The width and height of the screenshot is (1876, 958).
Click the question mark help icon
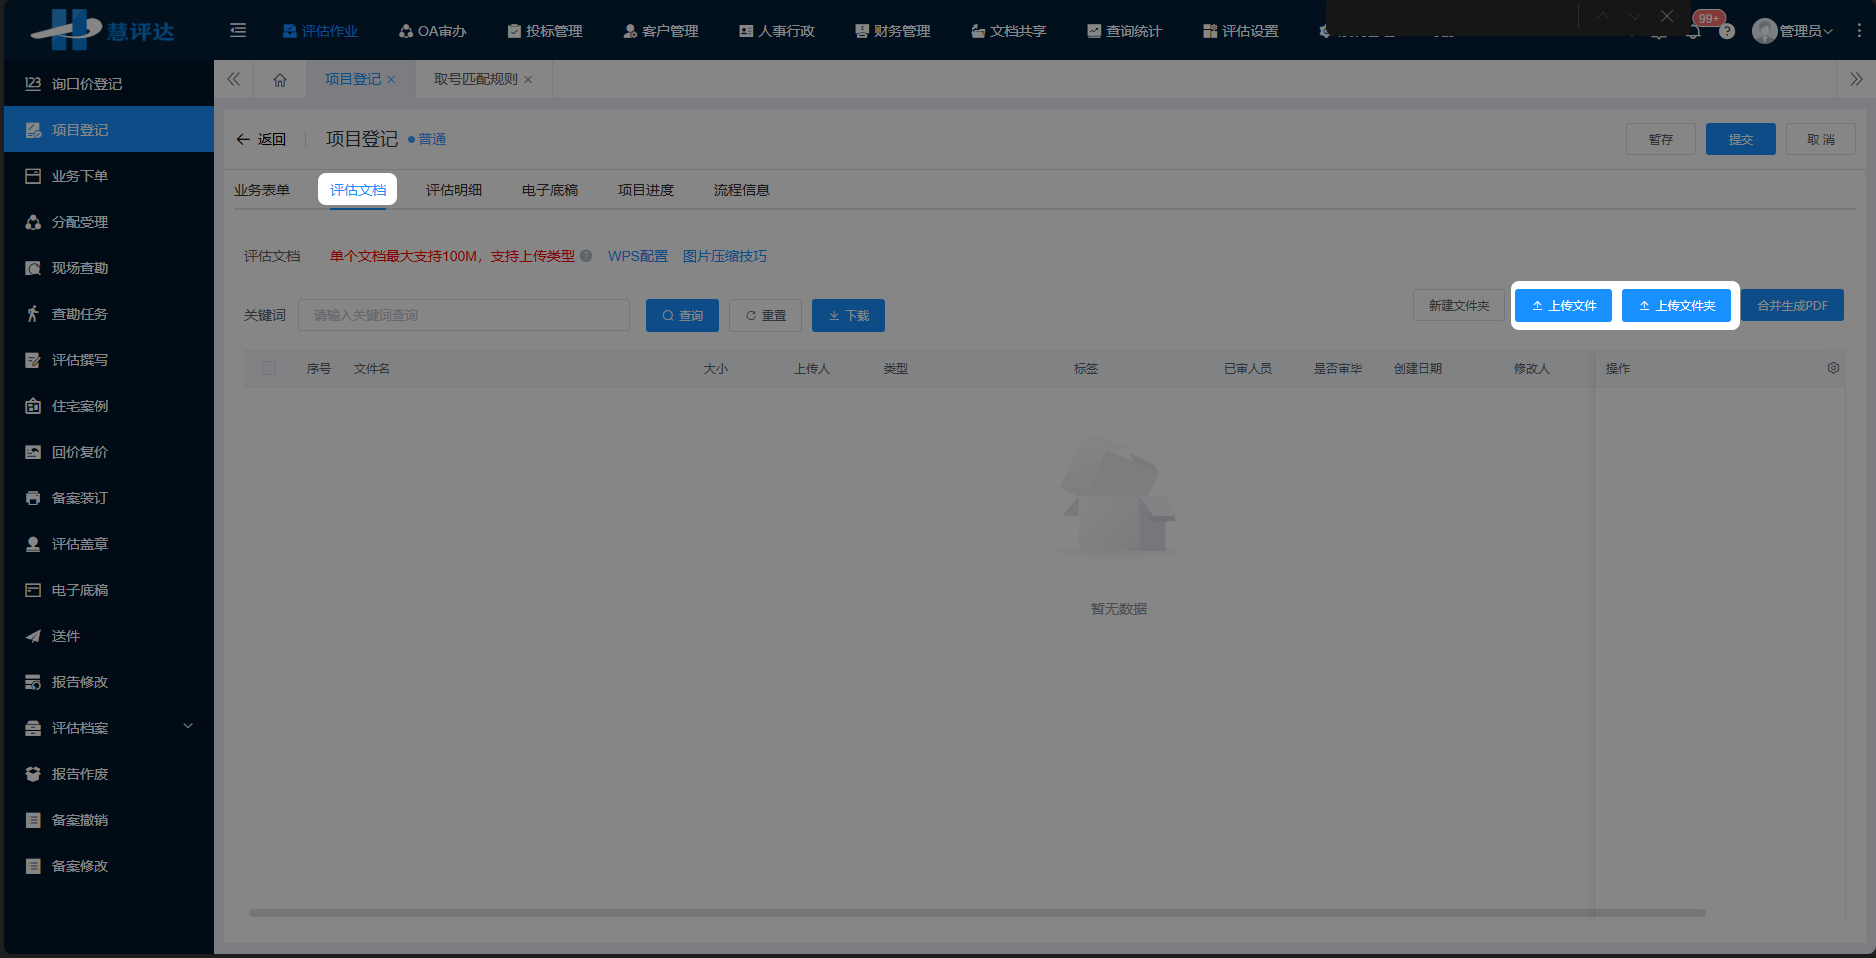pos(1729,31)
